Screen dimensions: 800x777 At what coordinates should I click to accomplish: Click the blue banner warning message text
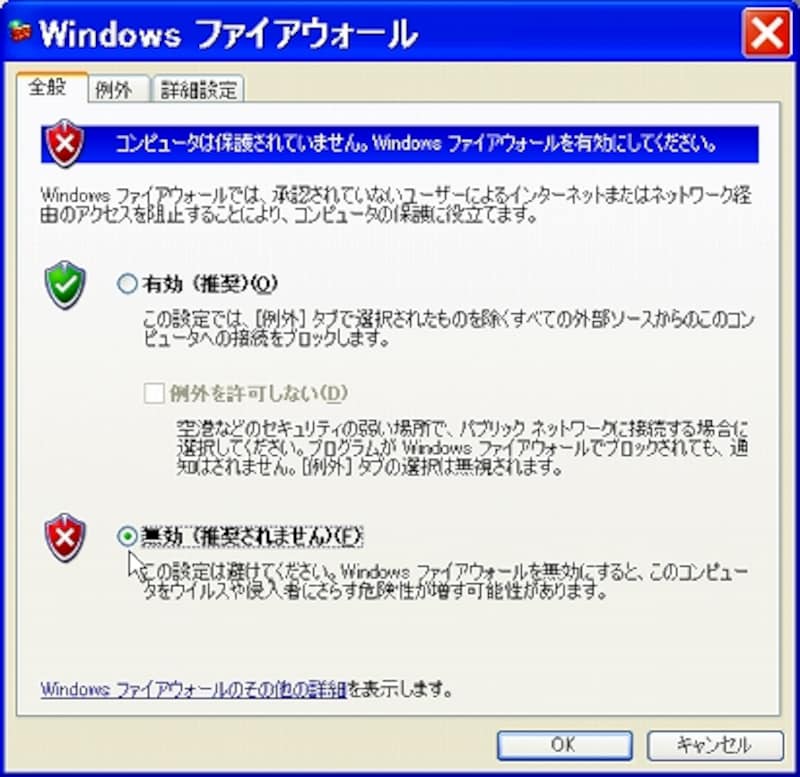(416, 144)
